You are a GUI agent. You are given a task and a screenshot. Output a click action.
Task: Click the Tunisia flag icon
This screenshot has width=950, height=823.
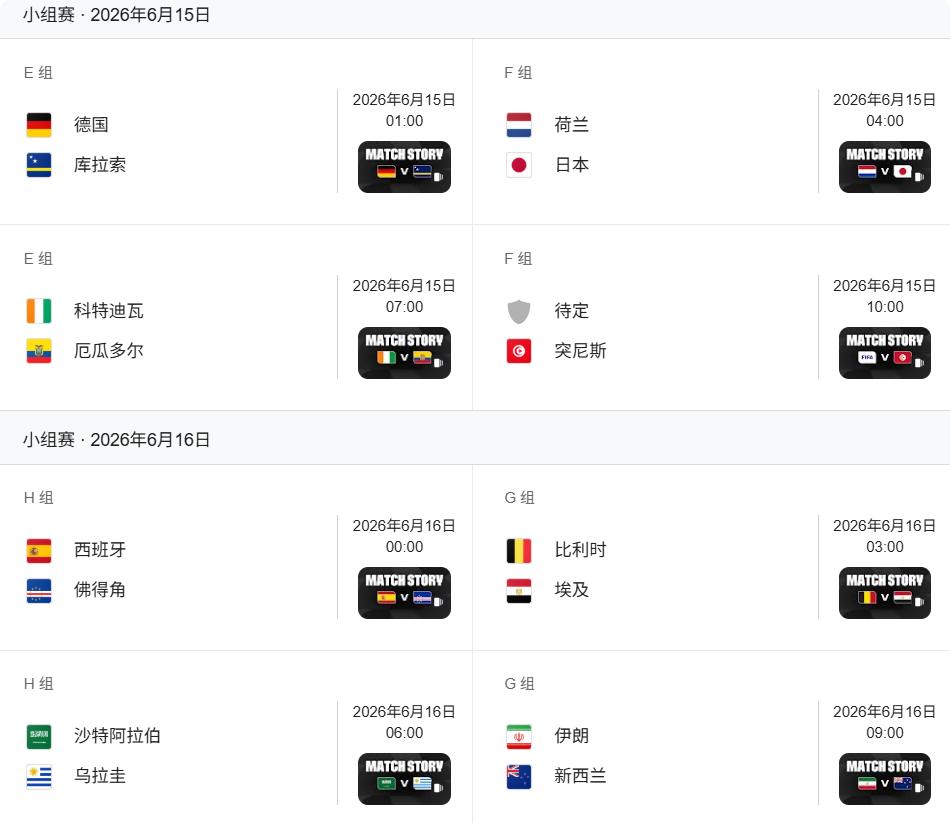tap(519, 351)
